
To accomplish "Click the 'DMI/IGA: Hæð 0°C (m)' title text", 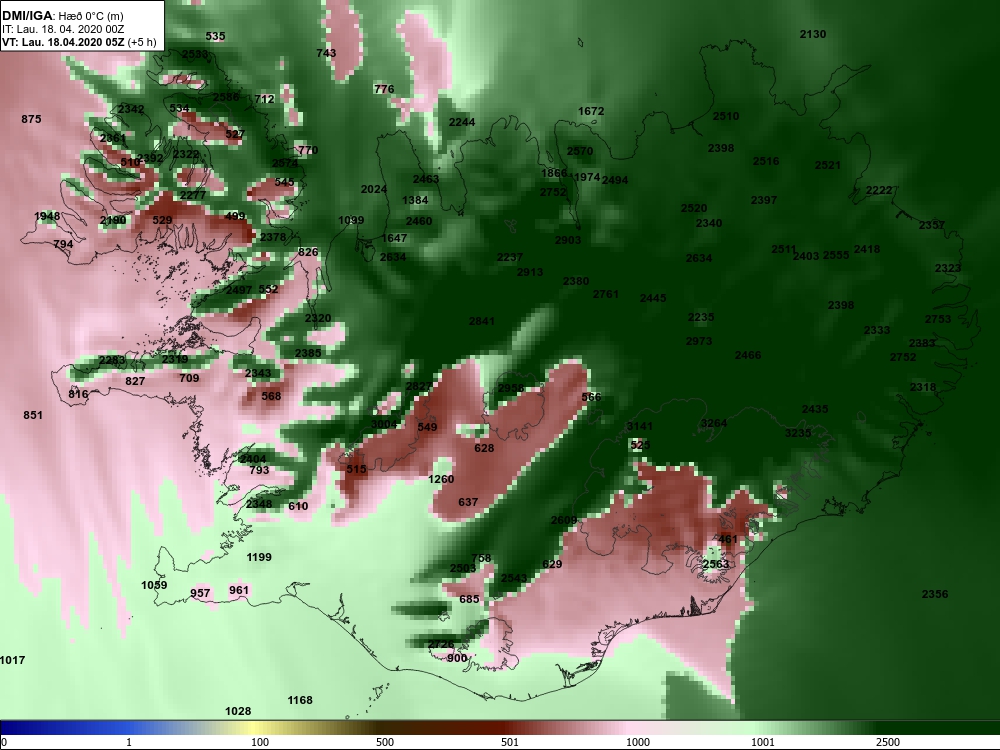I will [63, 16].
